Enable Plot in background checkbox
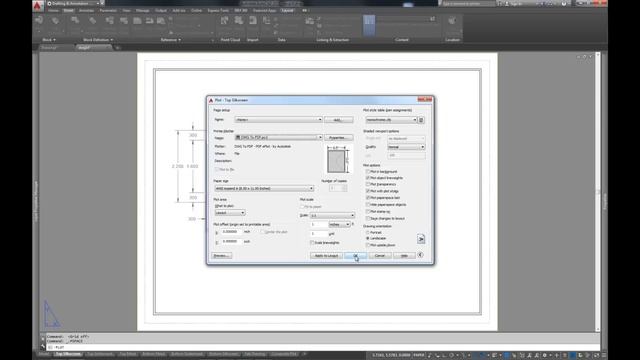 tap(368, 171)
